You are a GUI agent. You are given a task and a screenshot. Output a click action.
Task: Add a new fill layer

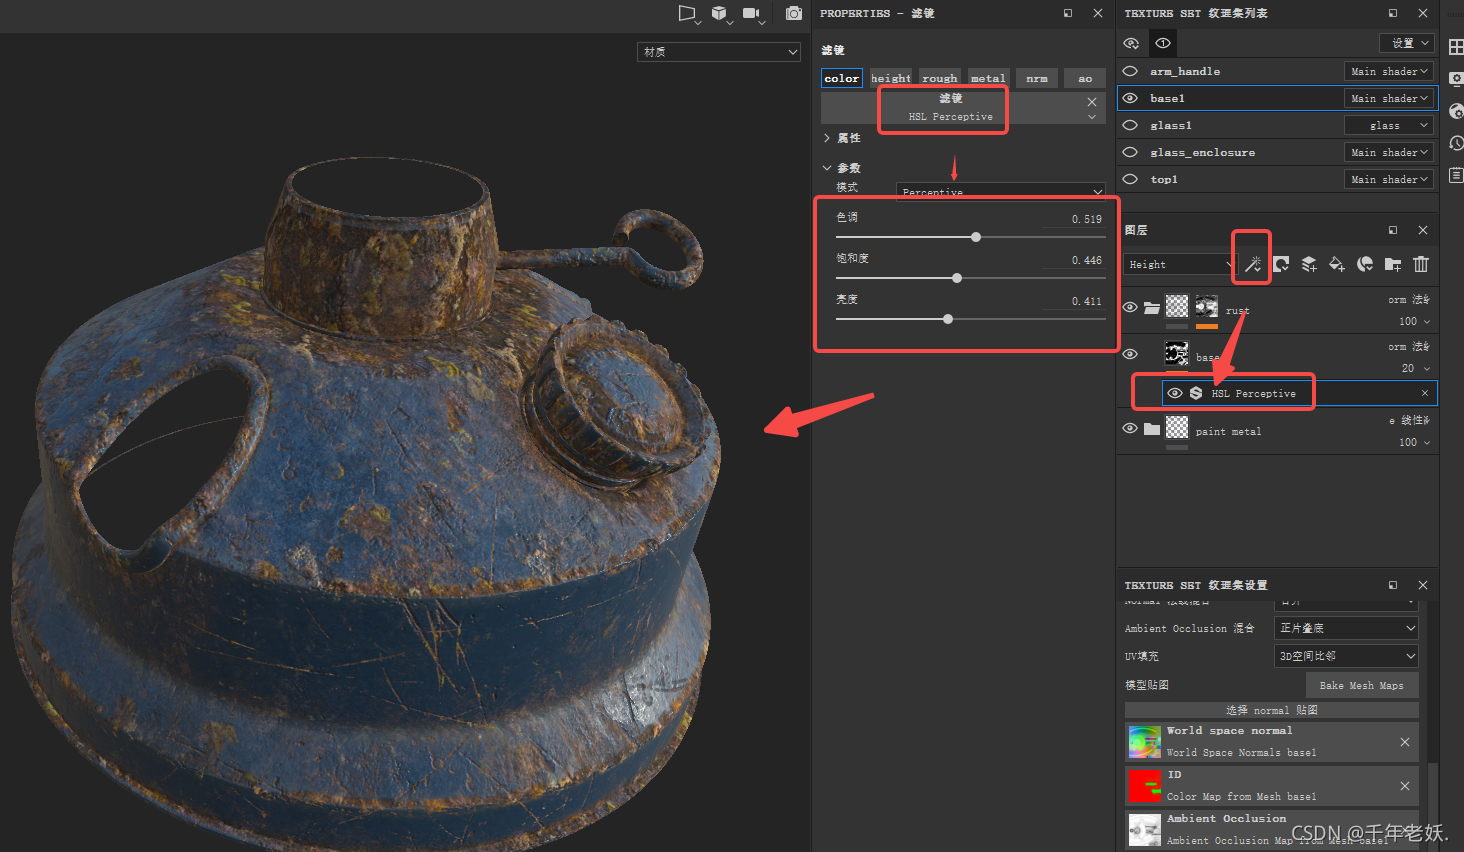[1337, 264]
